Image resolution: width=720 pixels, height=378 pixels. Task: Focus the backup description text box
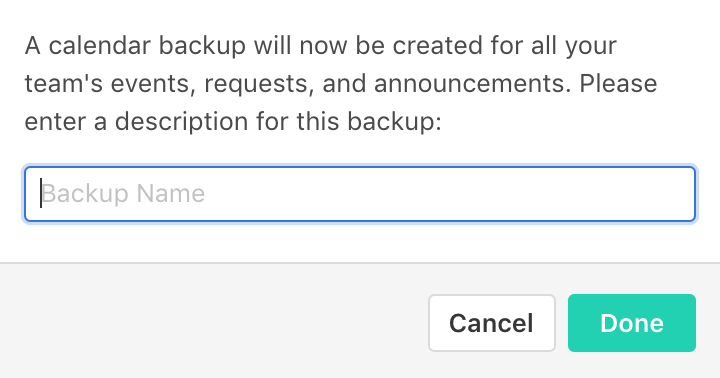pyautogui.click(x=360, y=194)
